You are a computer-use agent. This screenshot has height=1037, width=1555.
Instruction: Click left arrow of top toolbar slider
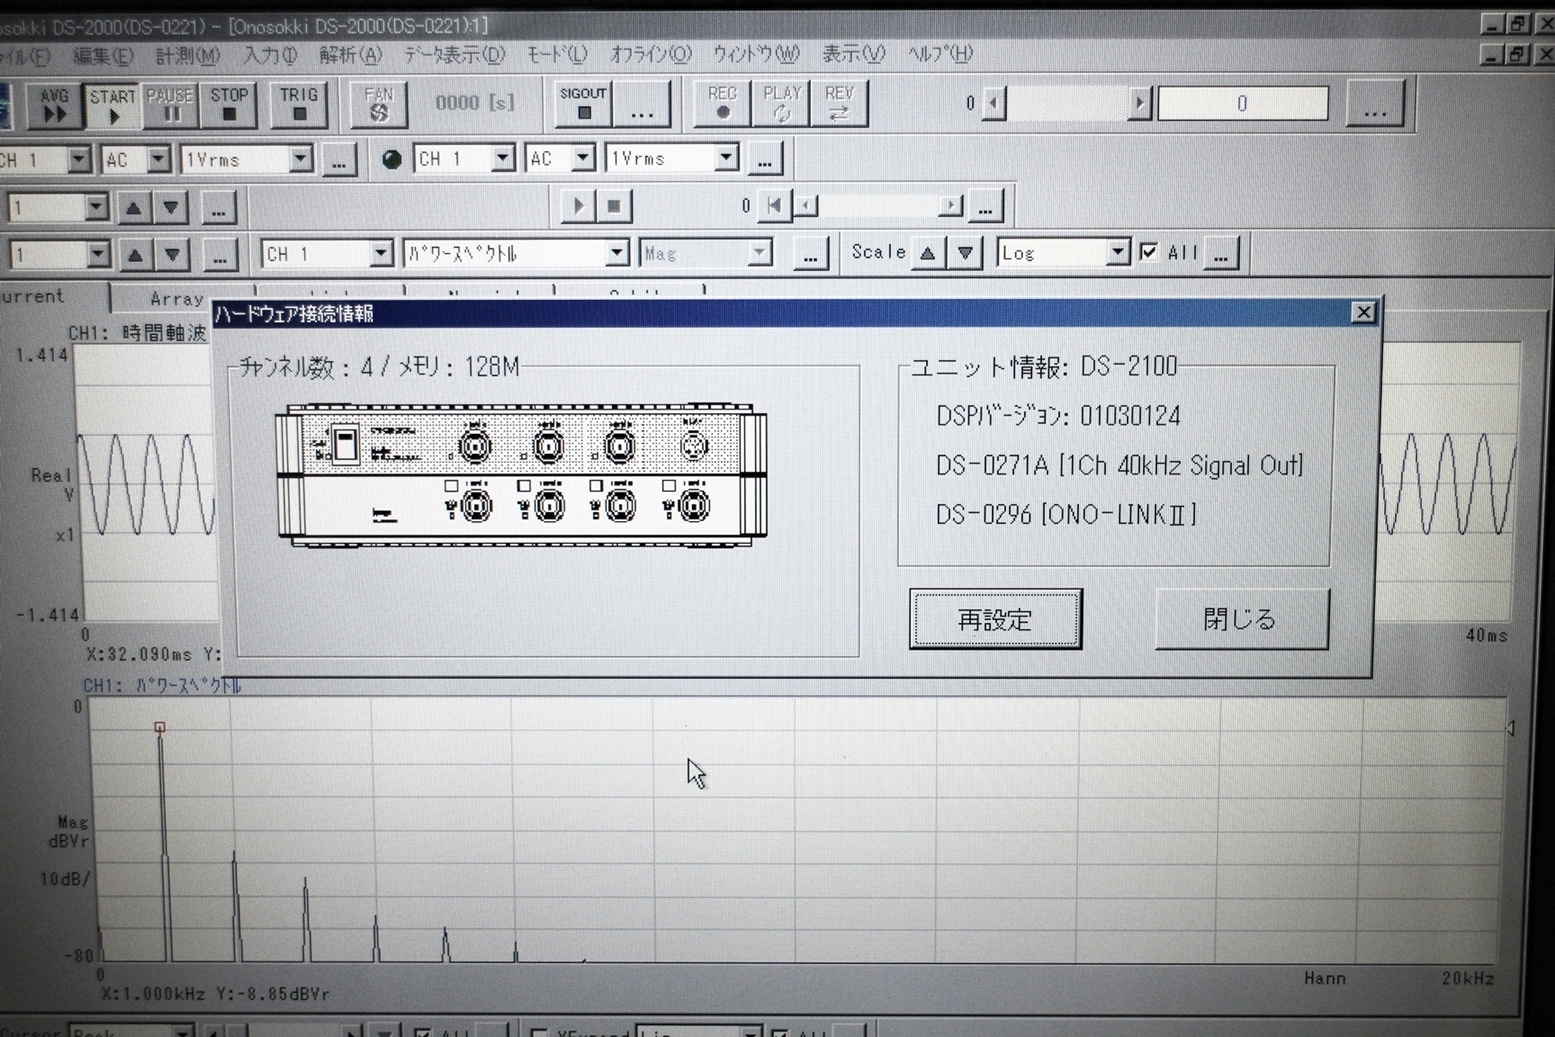pos(993,103)
